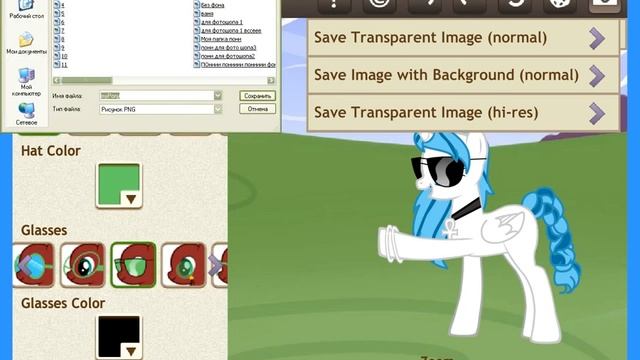Click the file list scrollbar right arrow

(271, 80)
